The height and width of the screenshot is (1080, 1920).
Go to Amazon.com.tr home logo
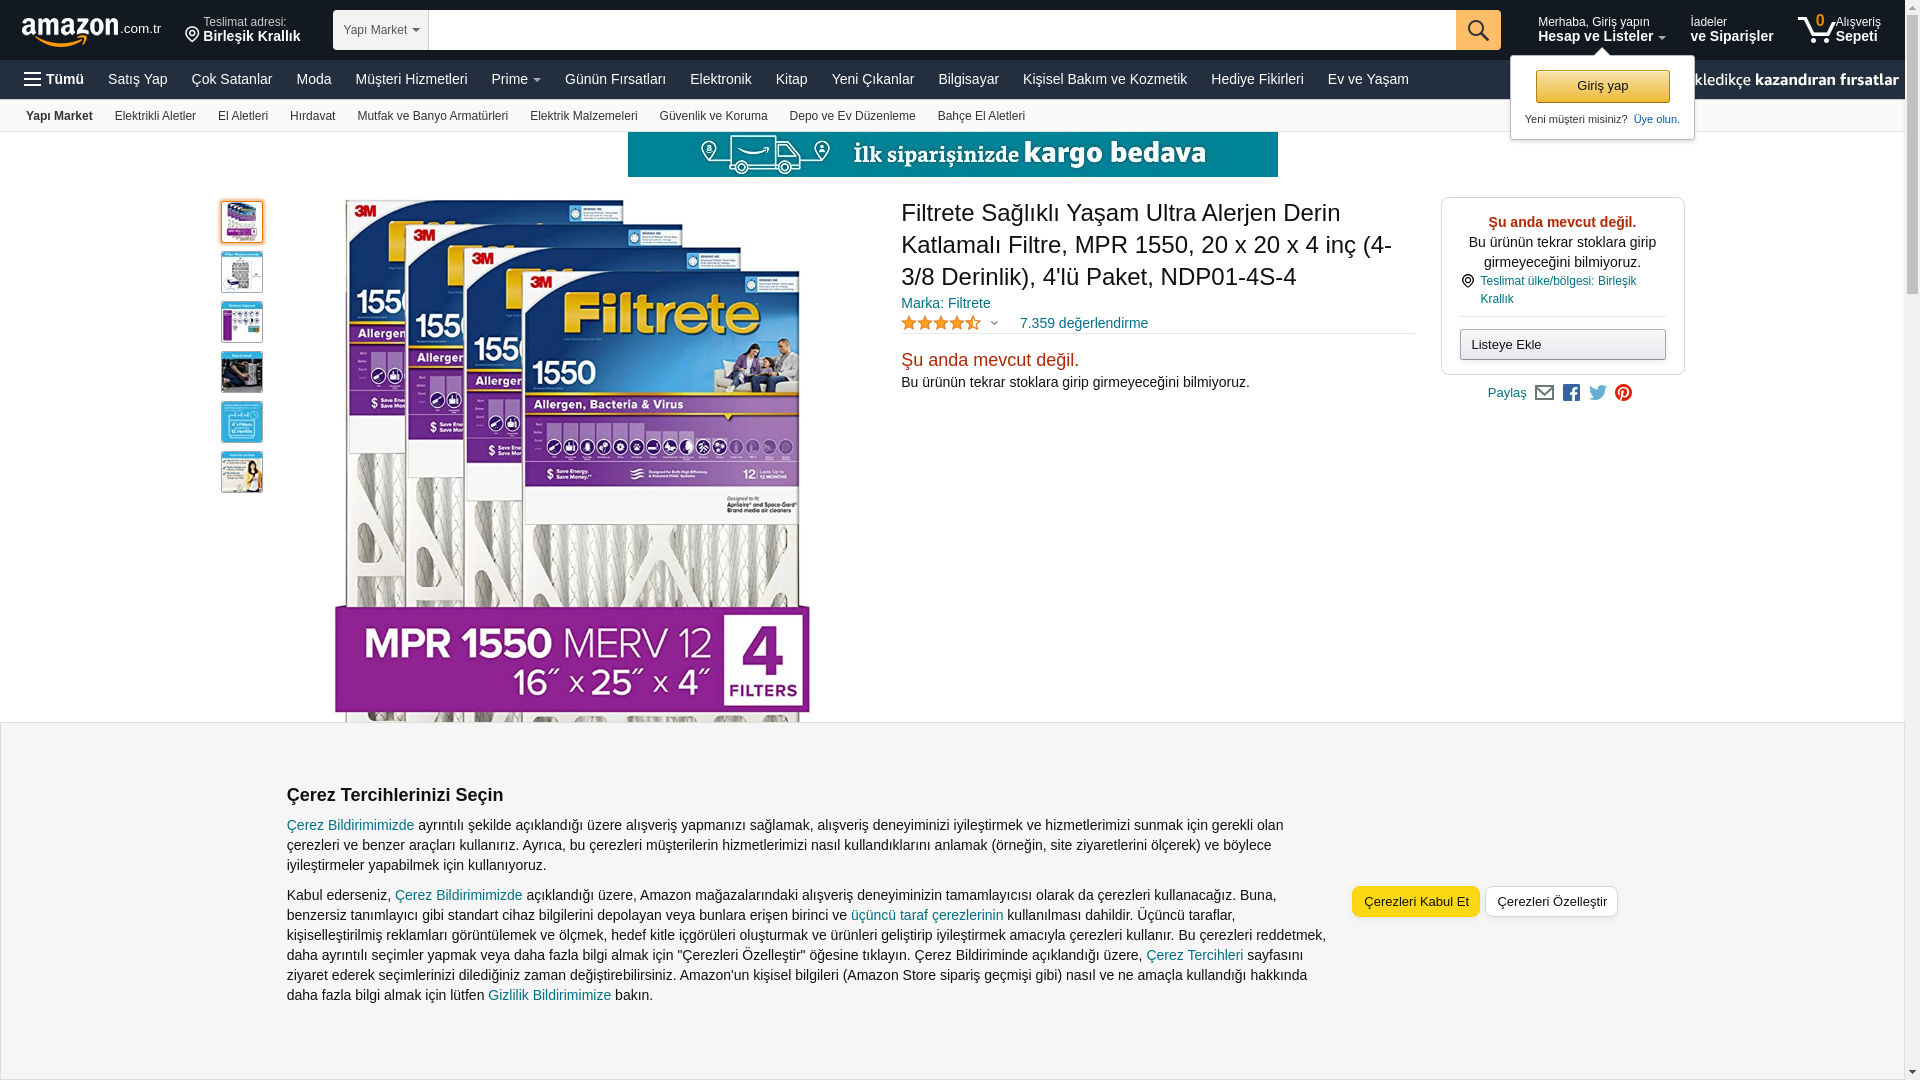pyautogui.click(x=91, y=30)
